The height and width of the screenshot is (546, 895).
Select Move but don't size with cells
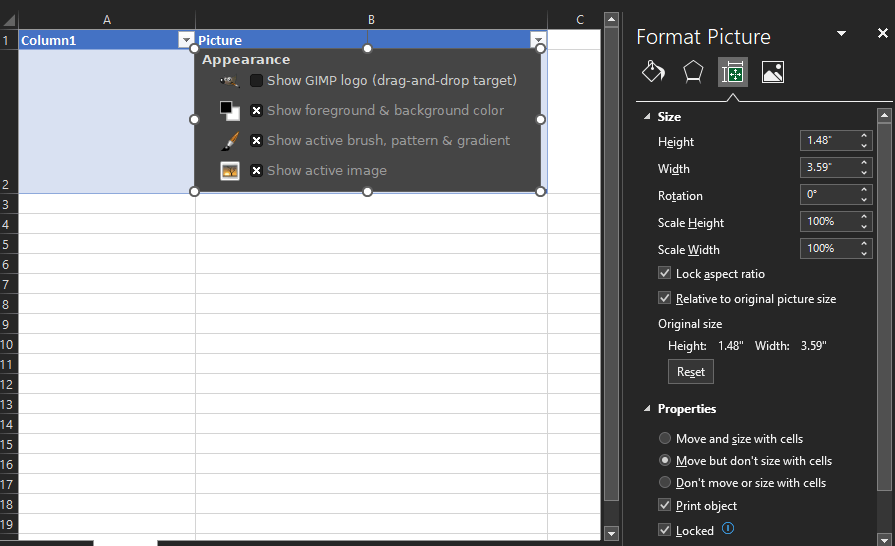click(664, 460)
